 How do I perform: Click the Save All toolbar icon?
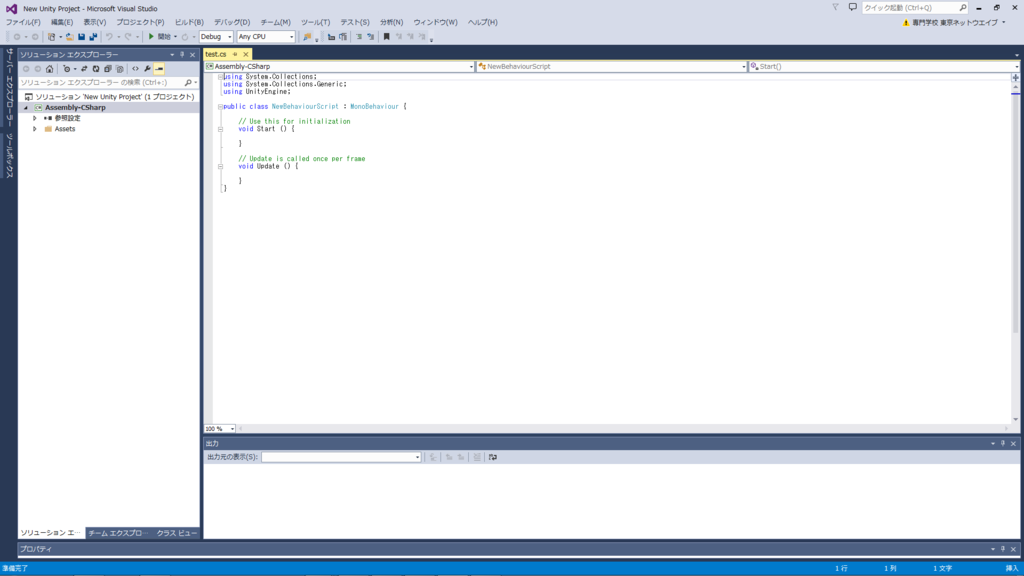click(93, 37)
